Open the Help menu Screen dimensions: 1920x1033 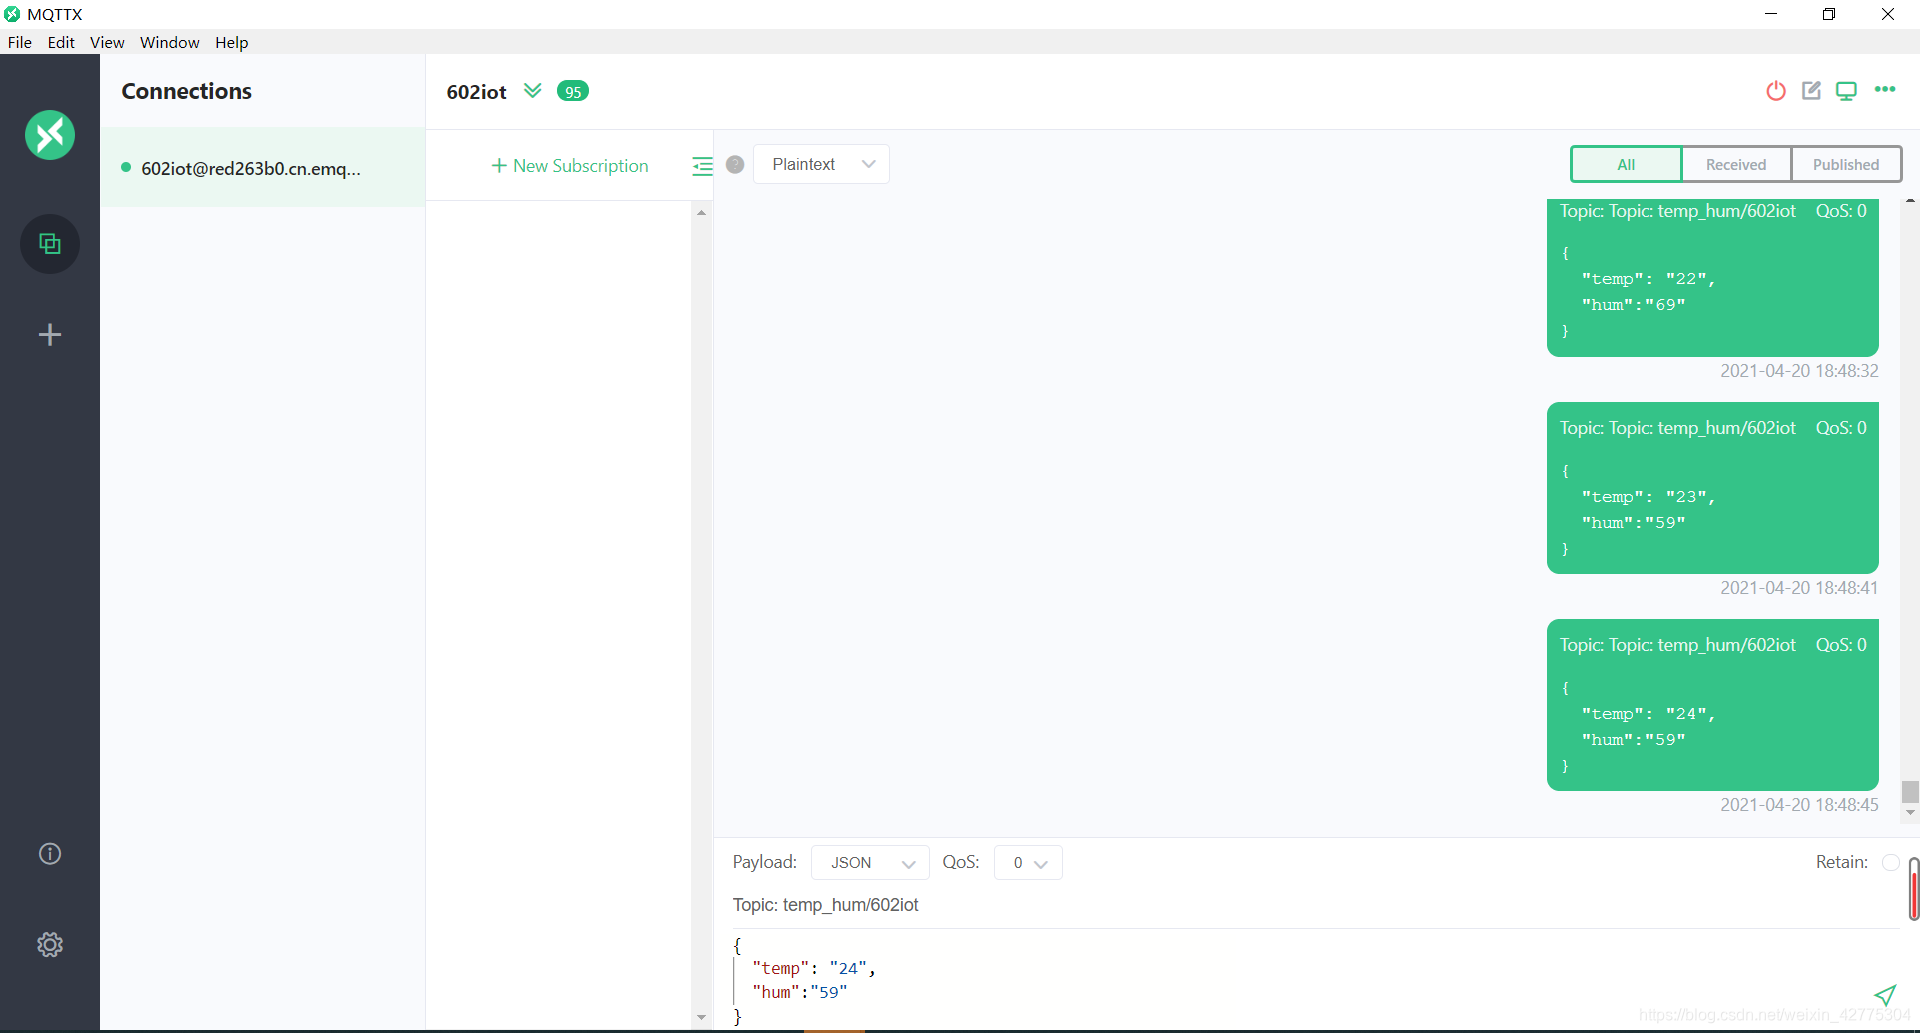tap(231, 42)
